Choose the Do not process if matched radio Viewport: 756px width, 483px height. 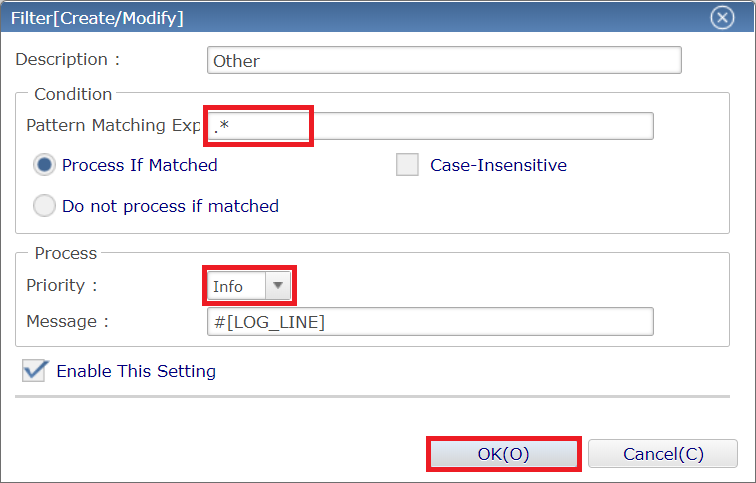44,206
